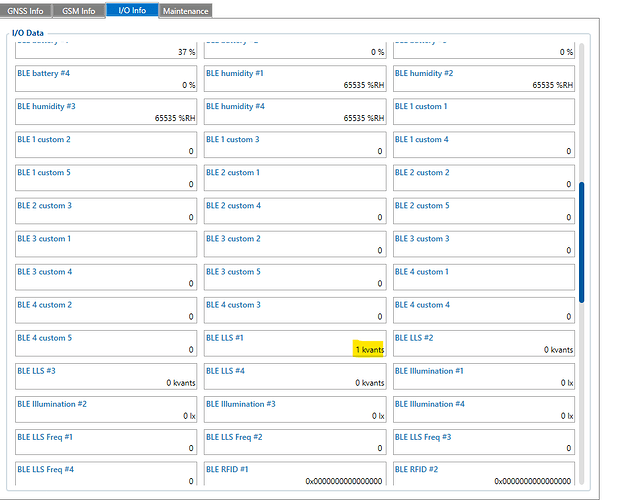Click the BLE battery #4 field
The height and width of the screenshot is (500, 627).
(x=107, y=79)
